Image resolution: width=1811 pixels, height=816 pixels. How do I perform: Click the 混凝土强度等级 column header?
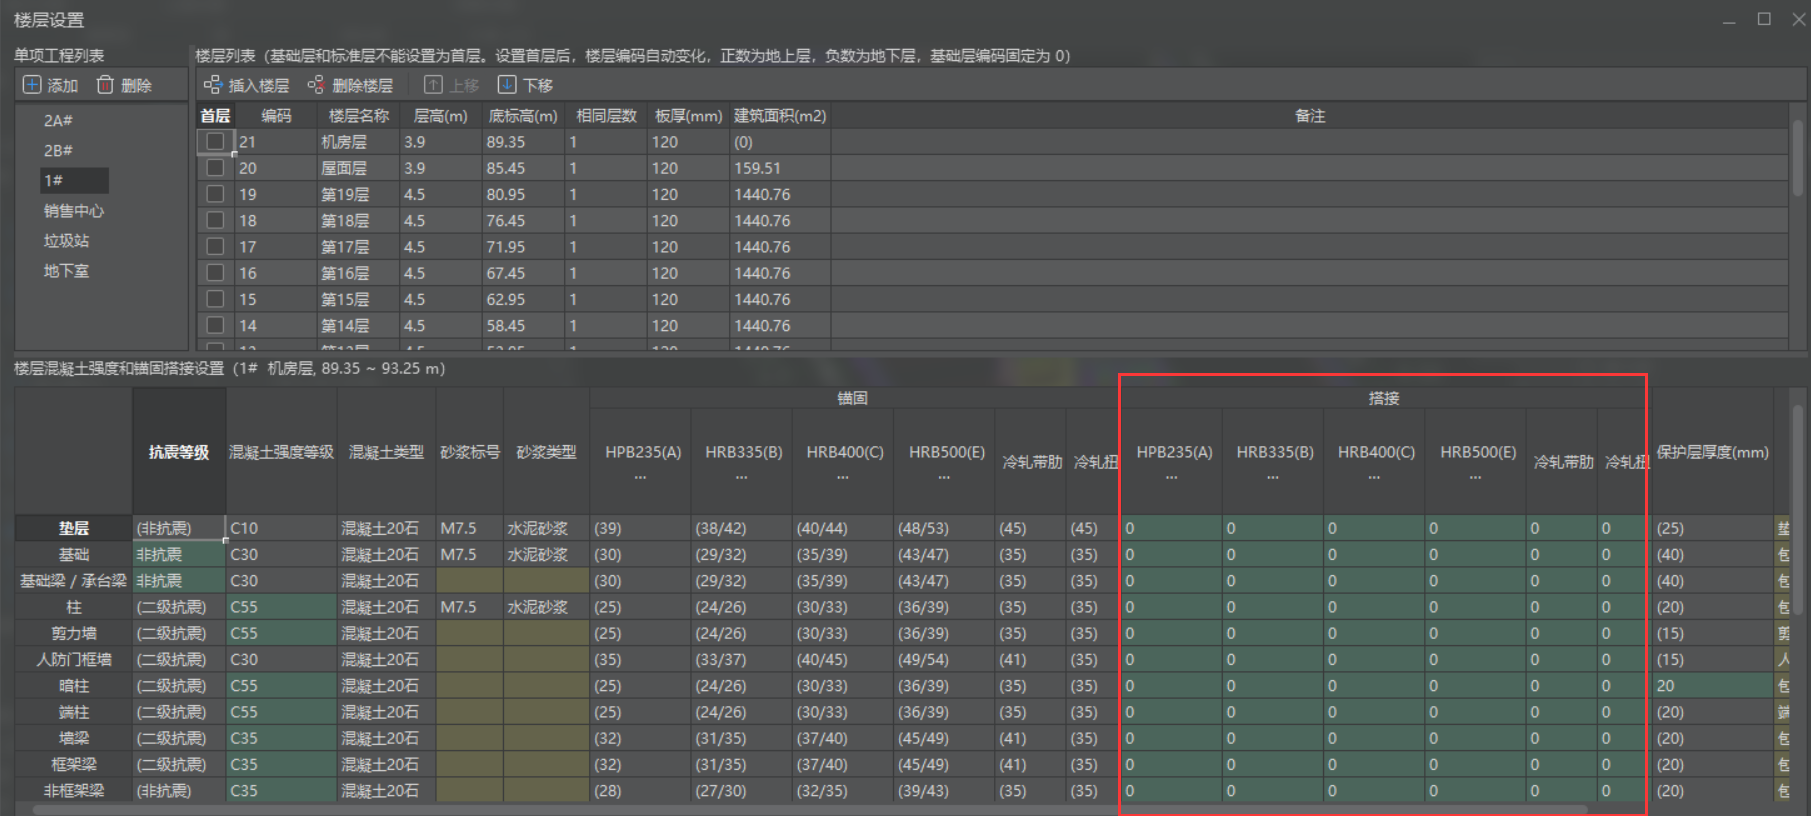pos(281,452)
